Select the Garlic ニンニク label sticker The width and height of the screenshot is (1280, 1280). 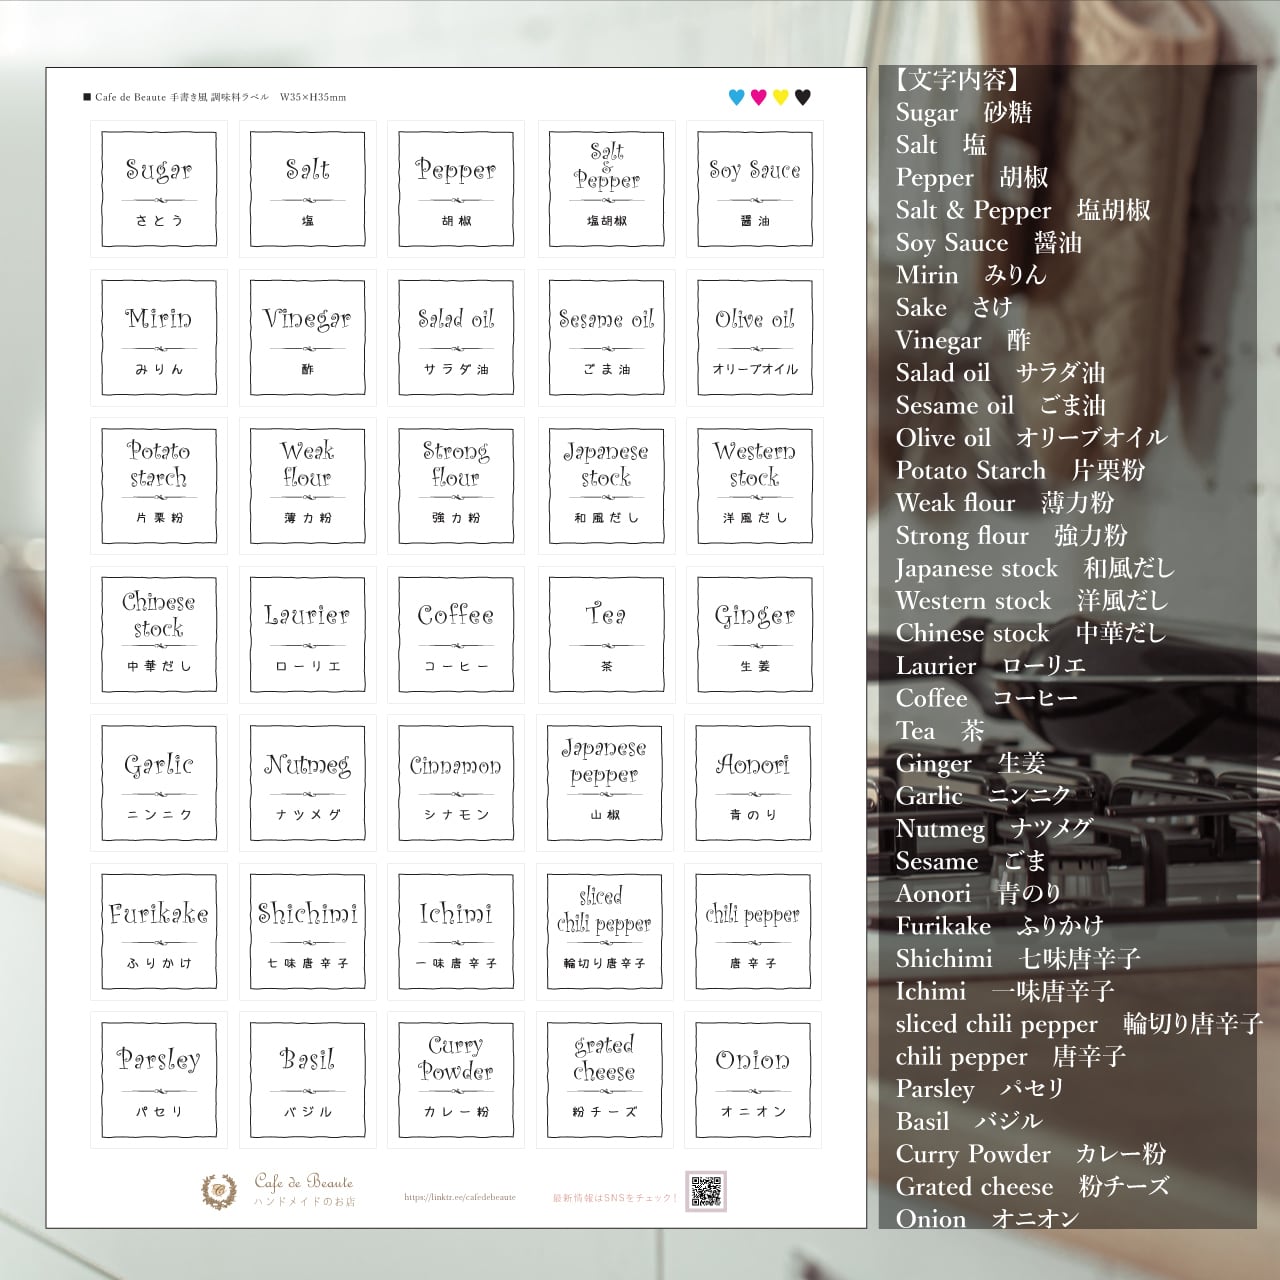pyautogui.click(x=159, y=783)
